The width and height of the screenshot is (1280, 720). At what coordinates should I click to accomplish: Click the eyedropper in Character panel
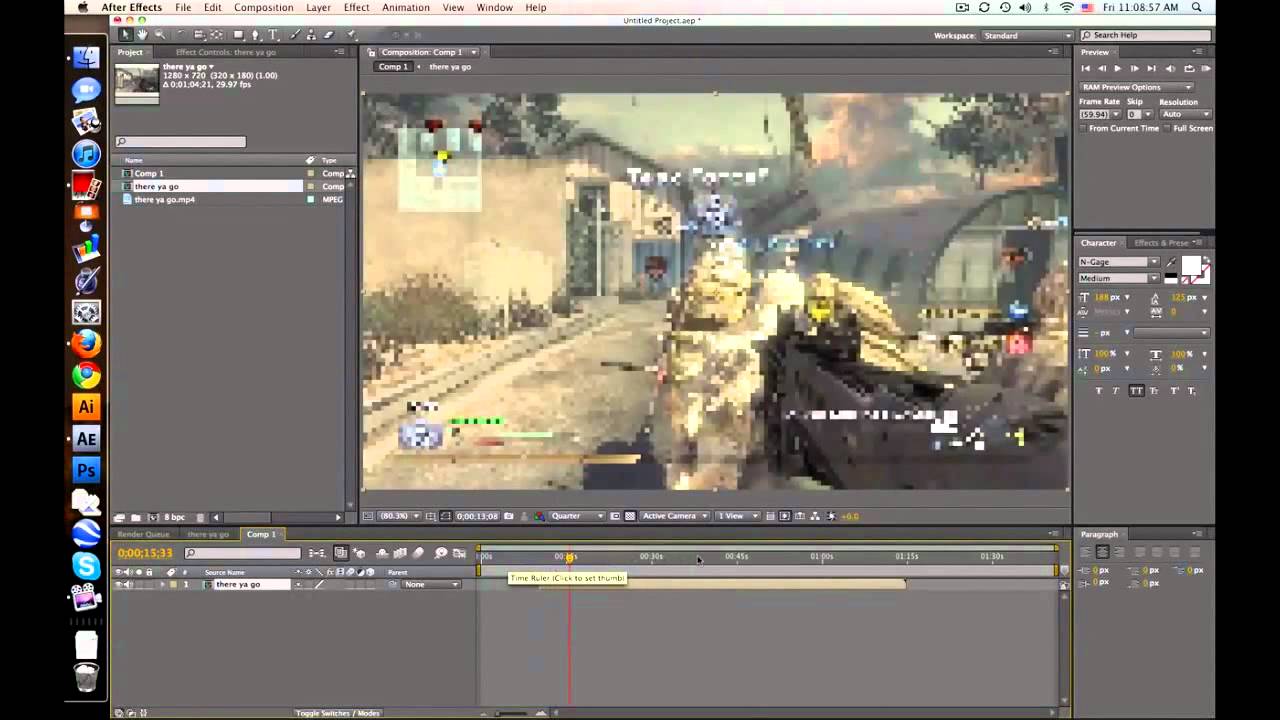(1171, 262)
